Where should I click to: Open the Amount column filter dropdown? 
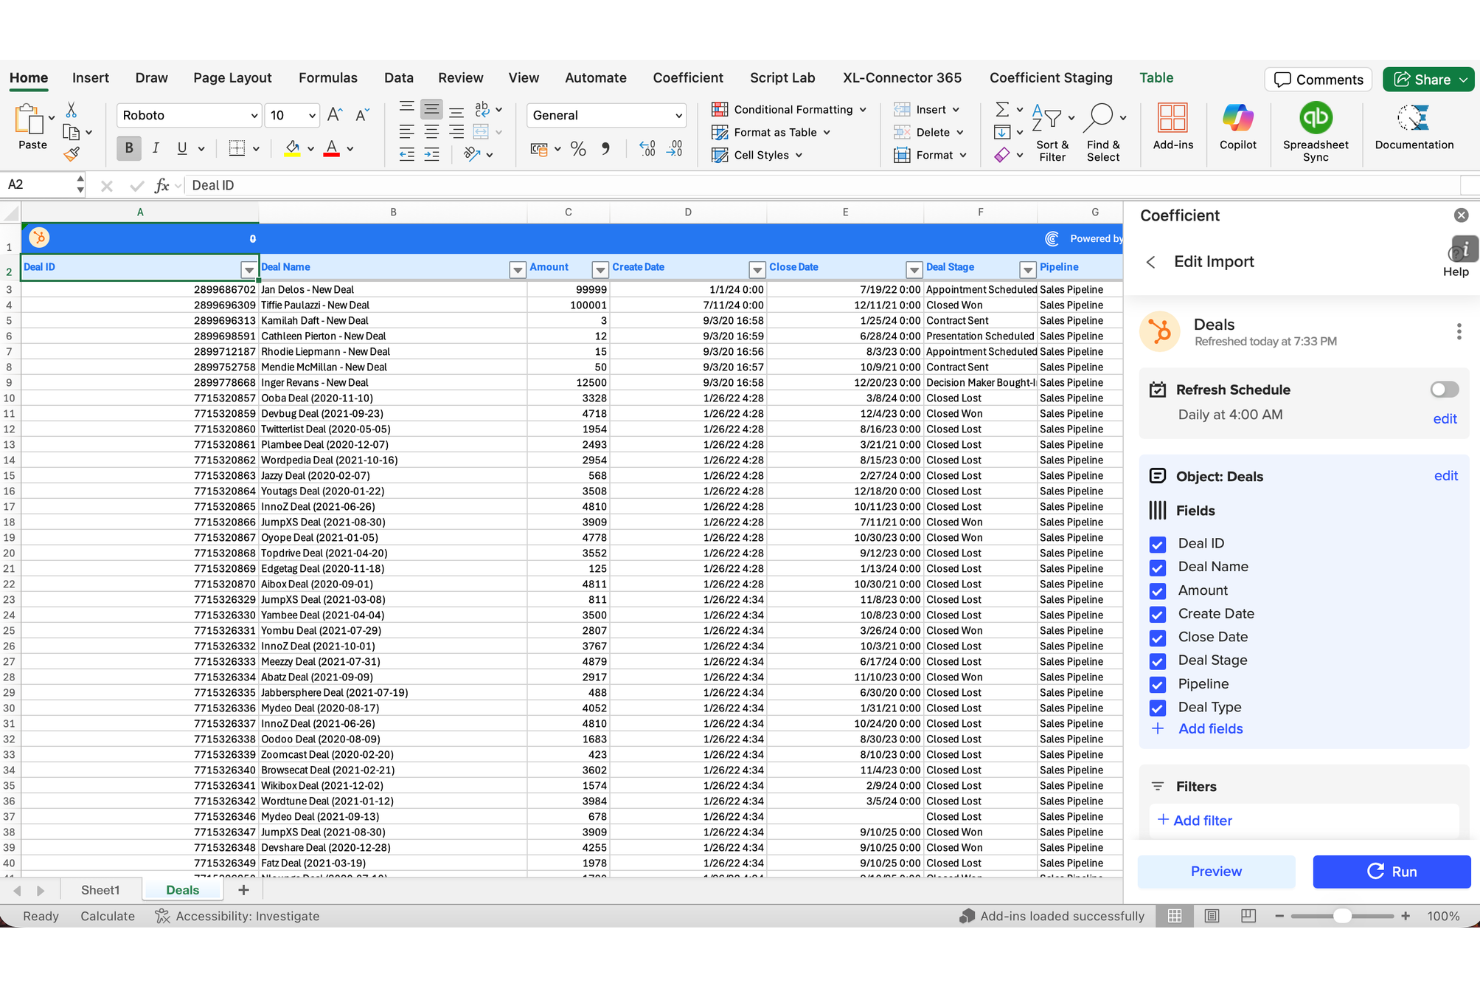[x=599, y=269]
